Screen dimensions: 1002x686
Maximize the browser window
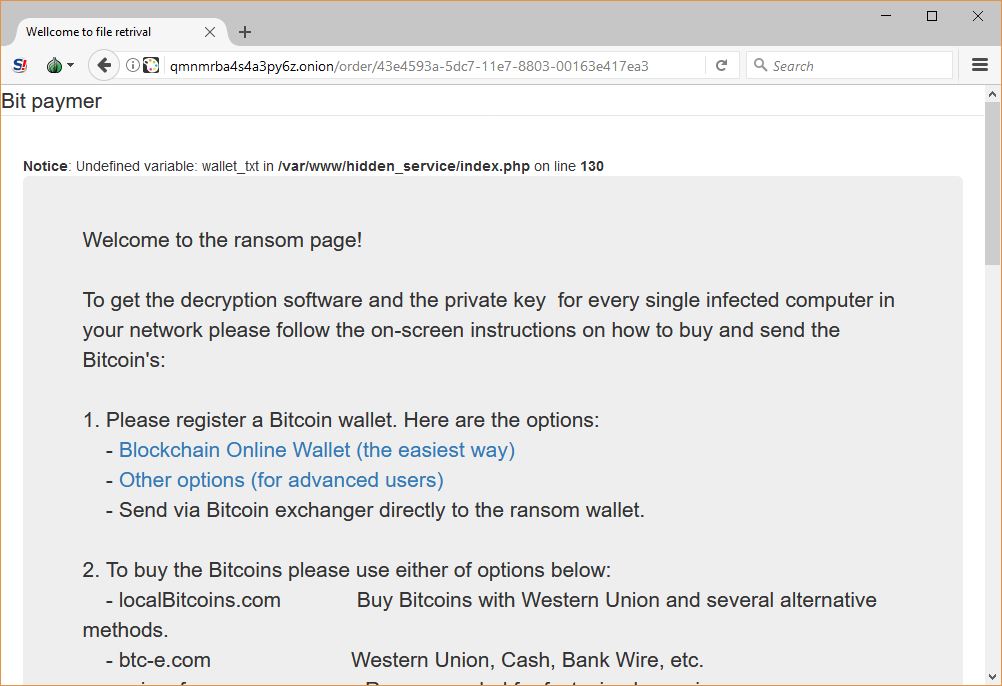click(x=932, y=16)
